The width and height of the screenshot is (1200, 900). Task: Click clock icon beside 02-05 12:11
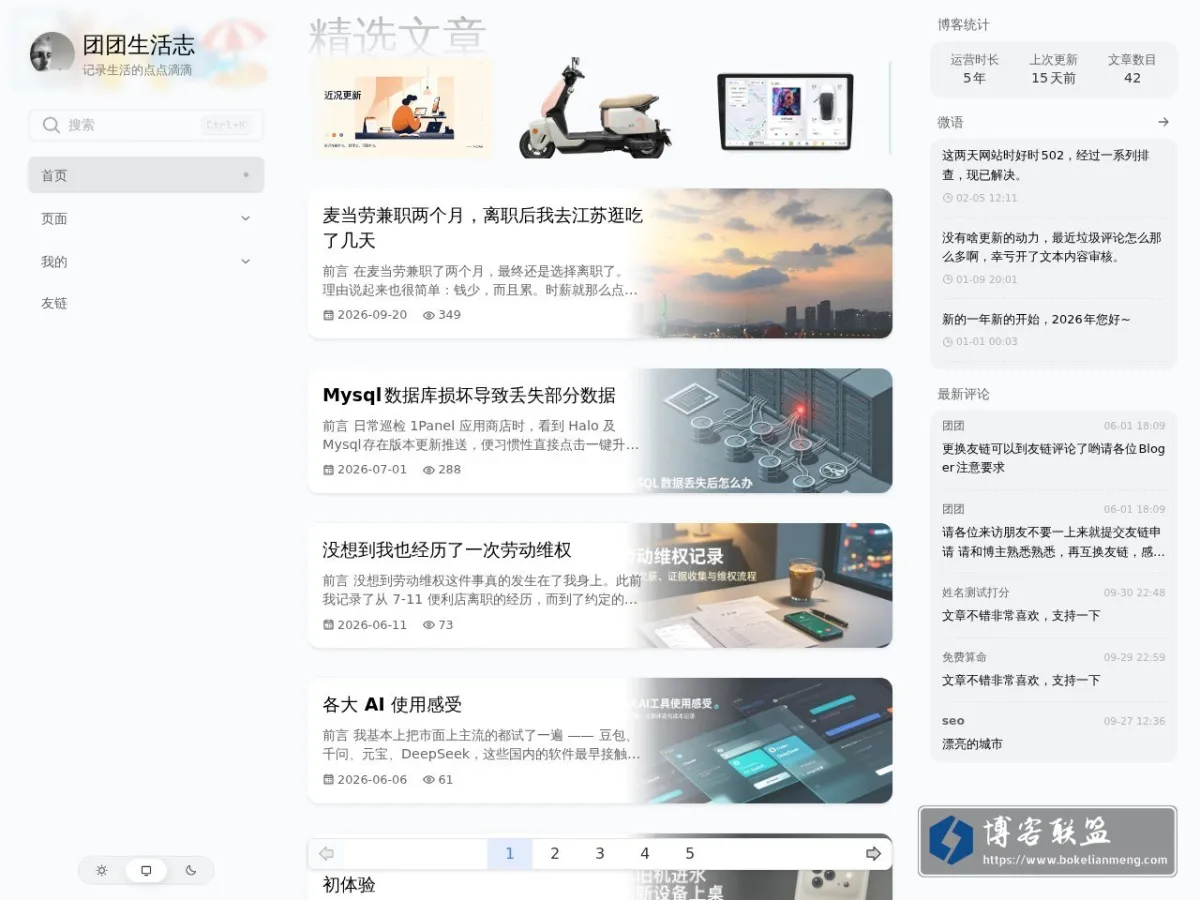(x=947, y=198)
